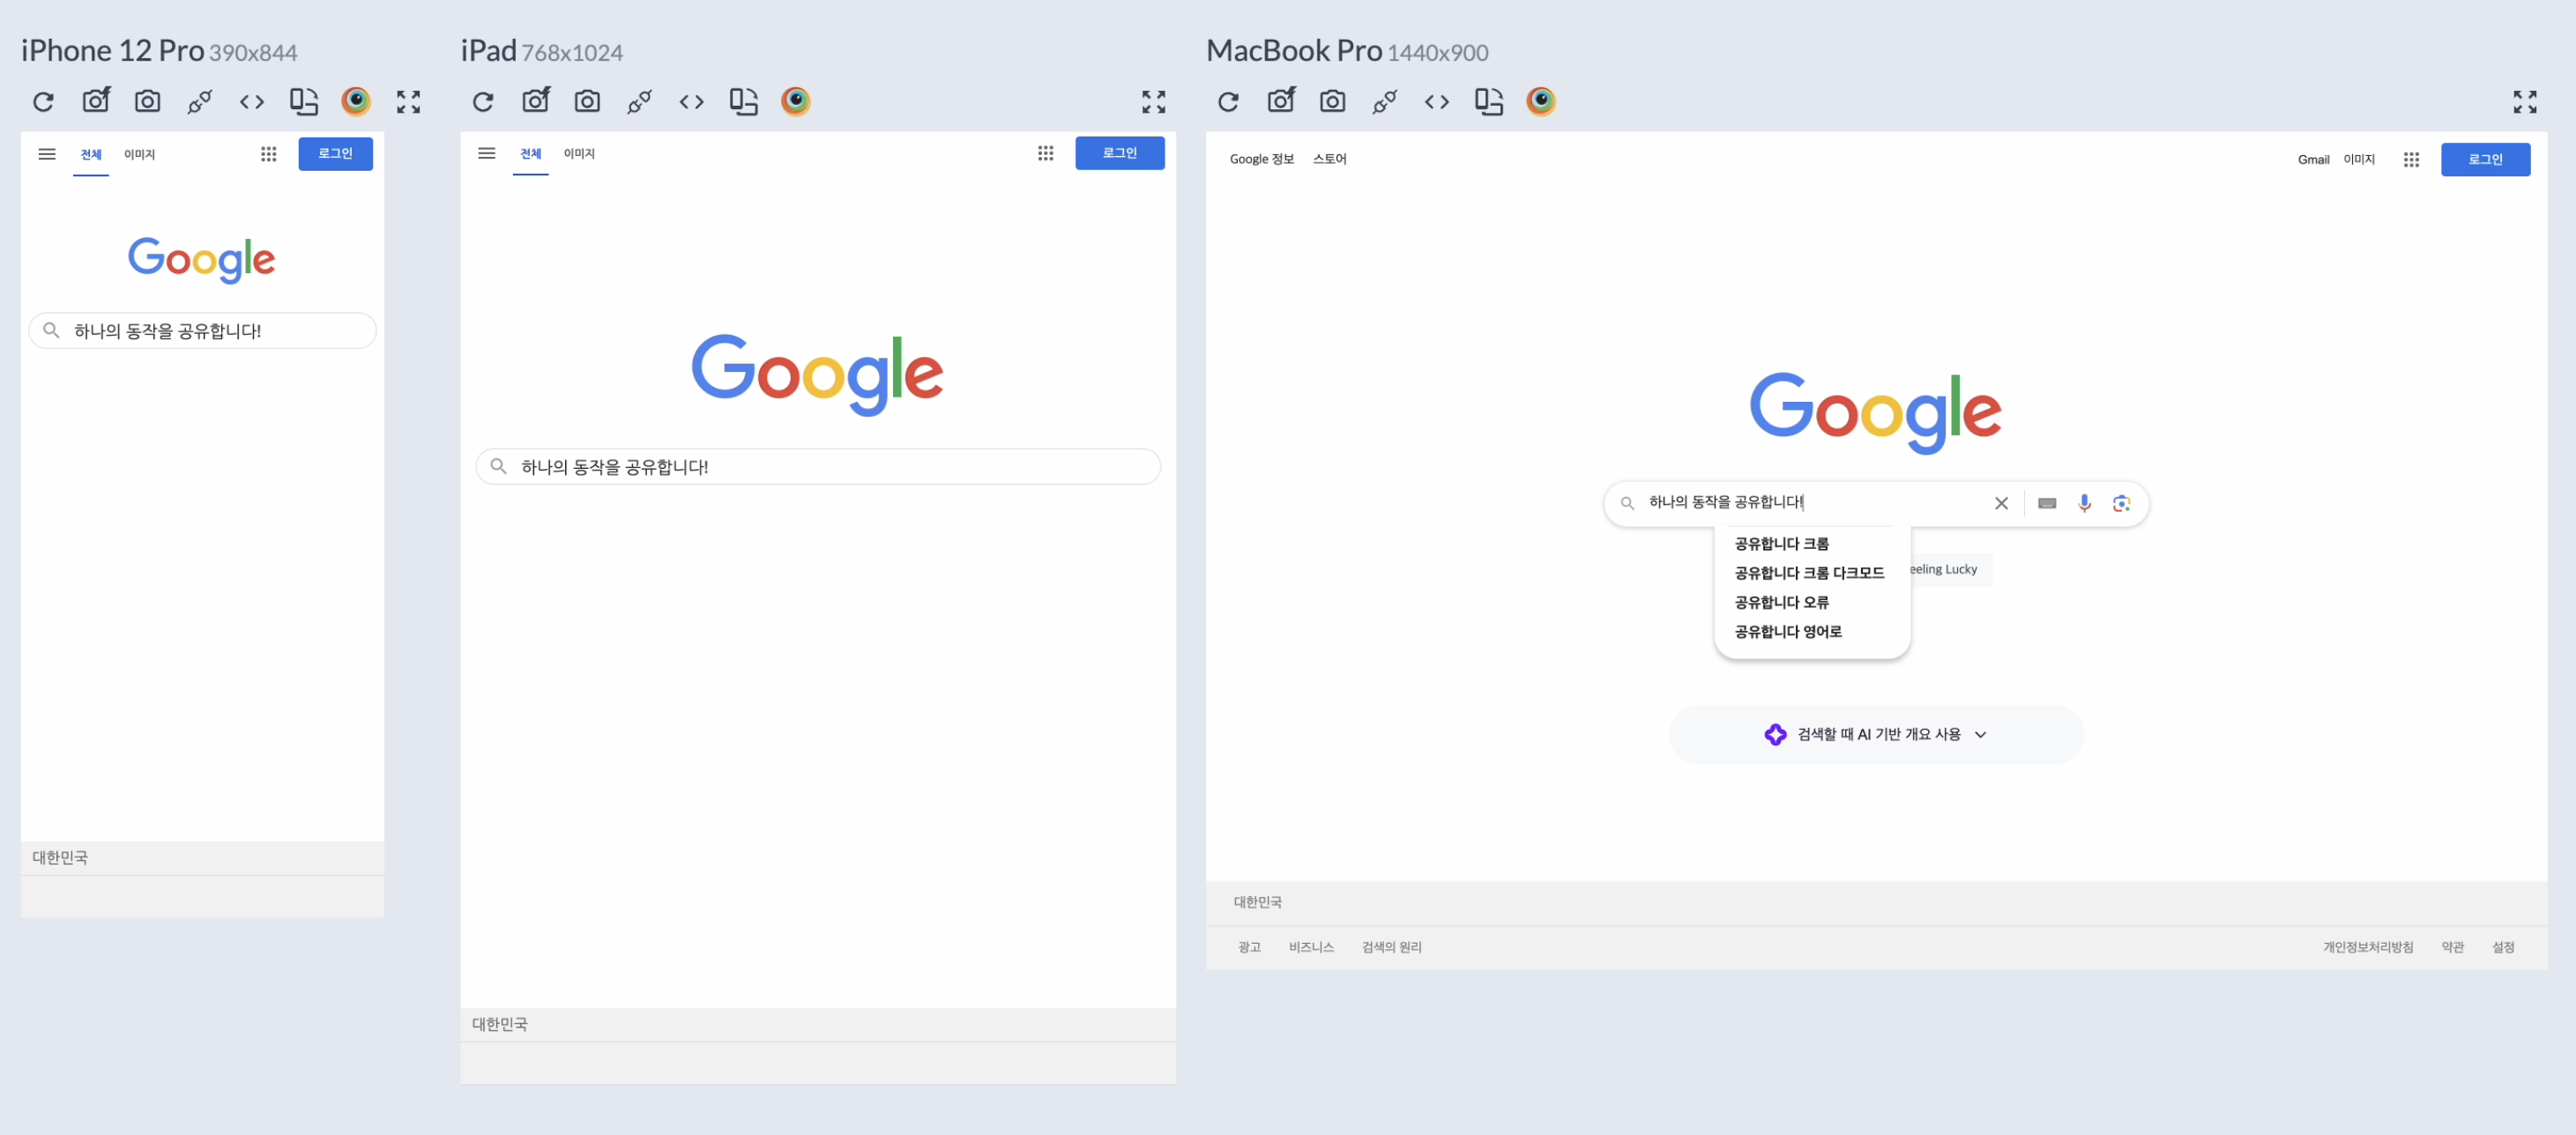
Task: Open Gmail link in MacBook view
Action: tap(2314, 160)
